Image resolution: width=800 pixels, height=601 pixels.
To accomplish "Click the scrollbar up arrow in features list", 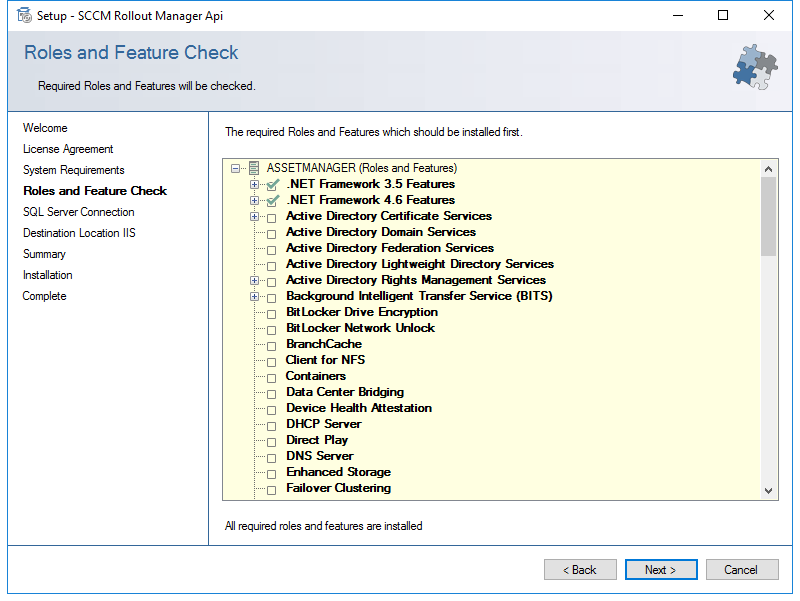I will click(768, 168).
